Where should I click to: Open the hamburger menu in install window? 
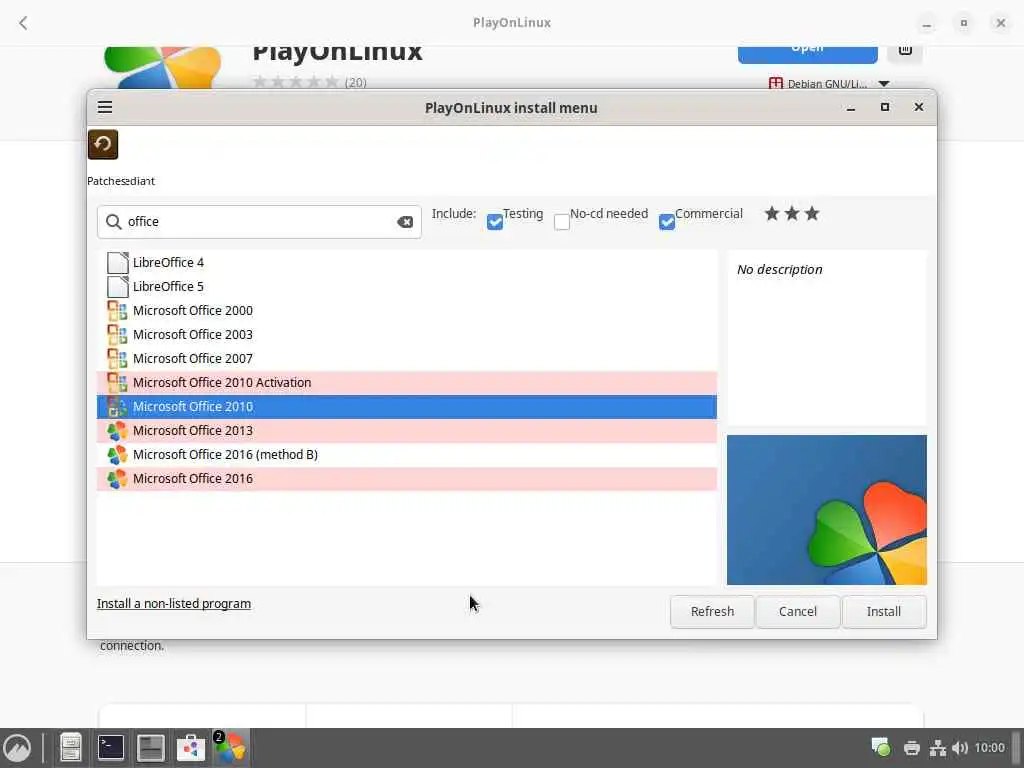(104, 107)
